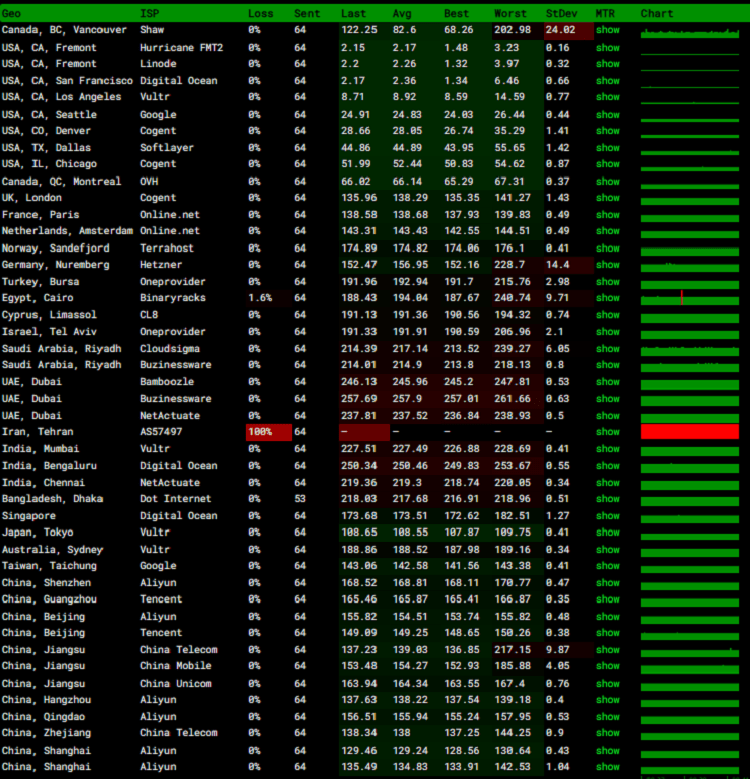This screenshot has height=779, width=750.
Task: Click 'China Unicom' ISP cell
Action: (x=176, y=684)
